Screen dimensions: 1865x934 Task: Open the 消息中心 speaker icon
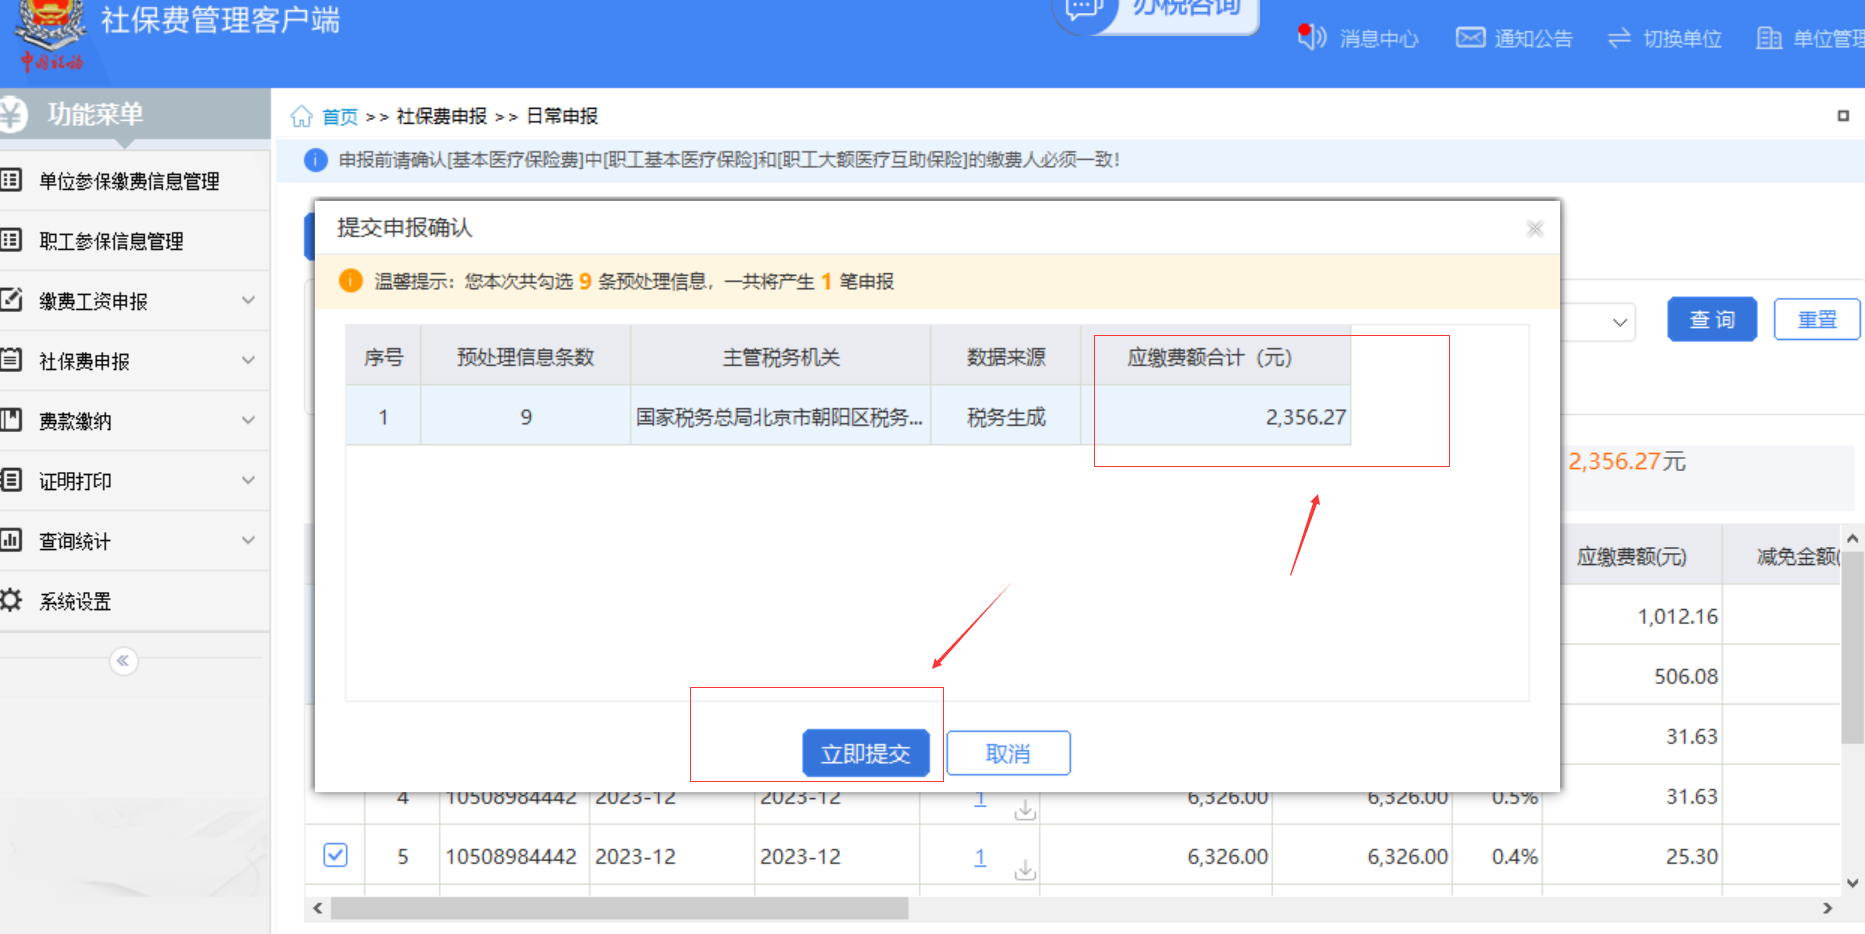click(1311, 37)
